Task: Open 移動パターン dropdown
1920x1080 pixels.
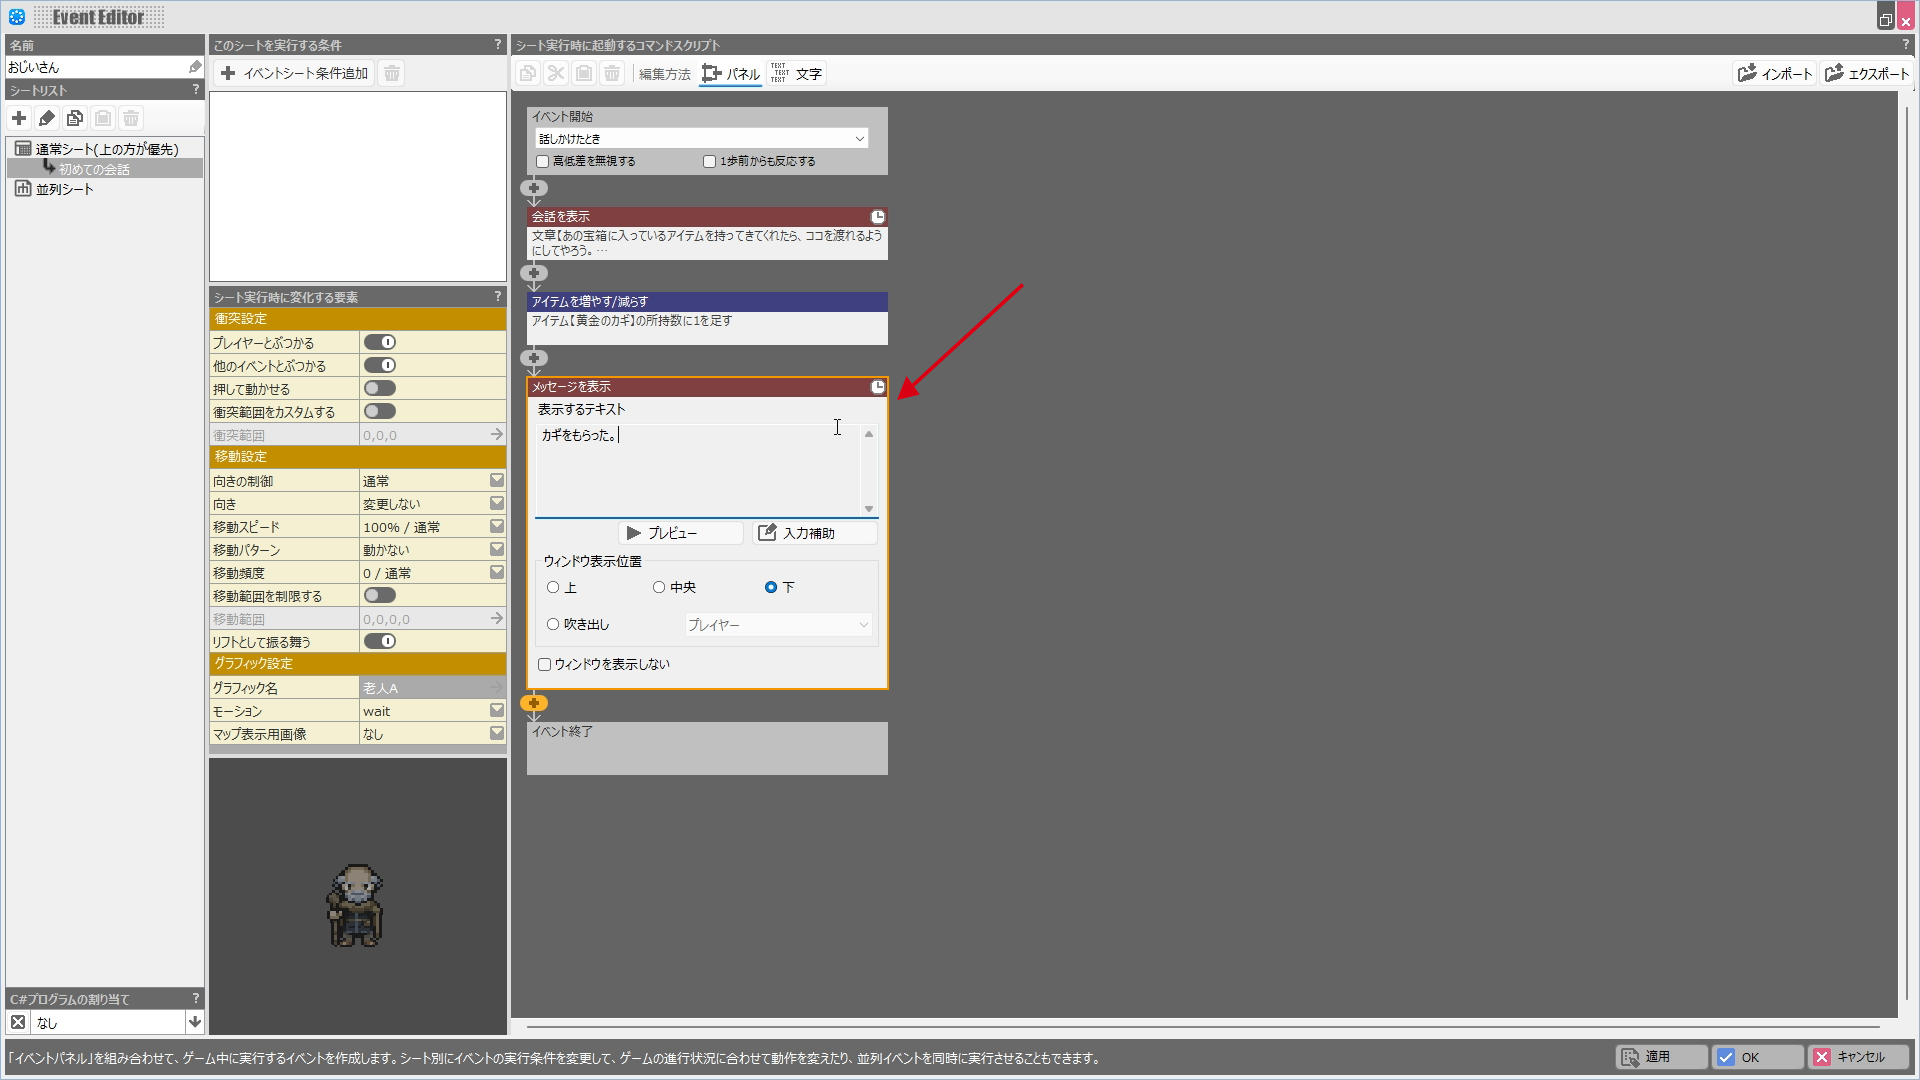Action: click(496, 550)
